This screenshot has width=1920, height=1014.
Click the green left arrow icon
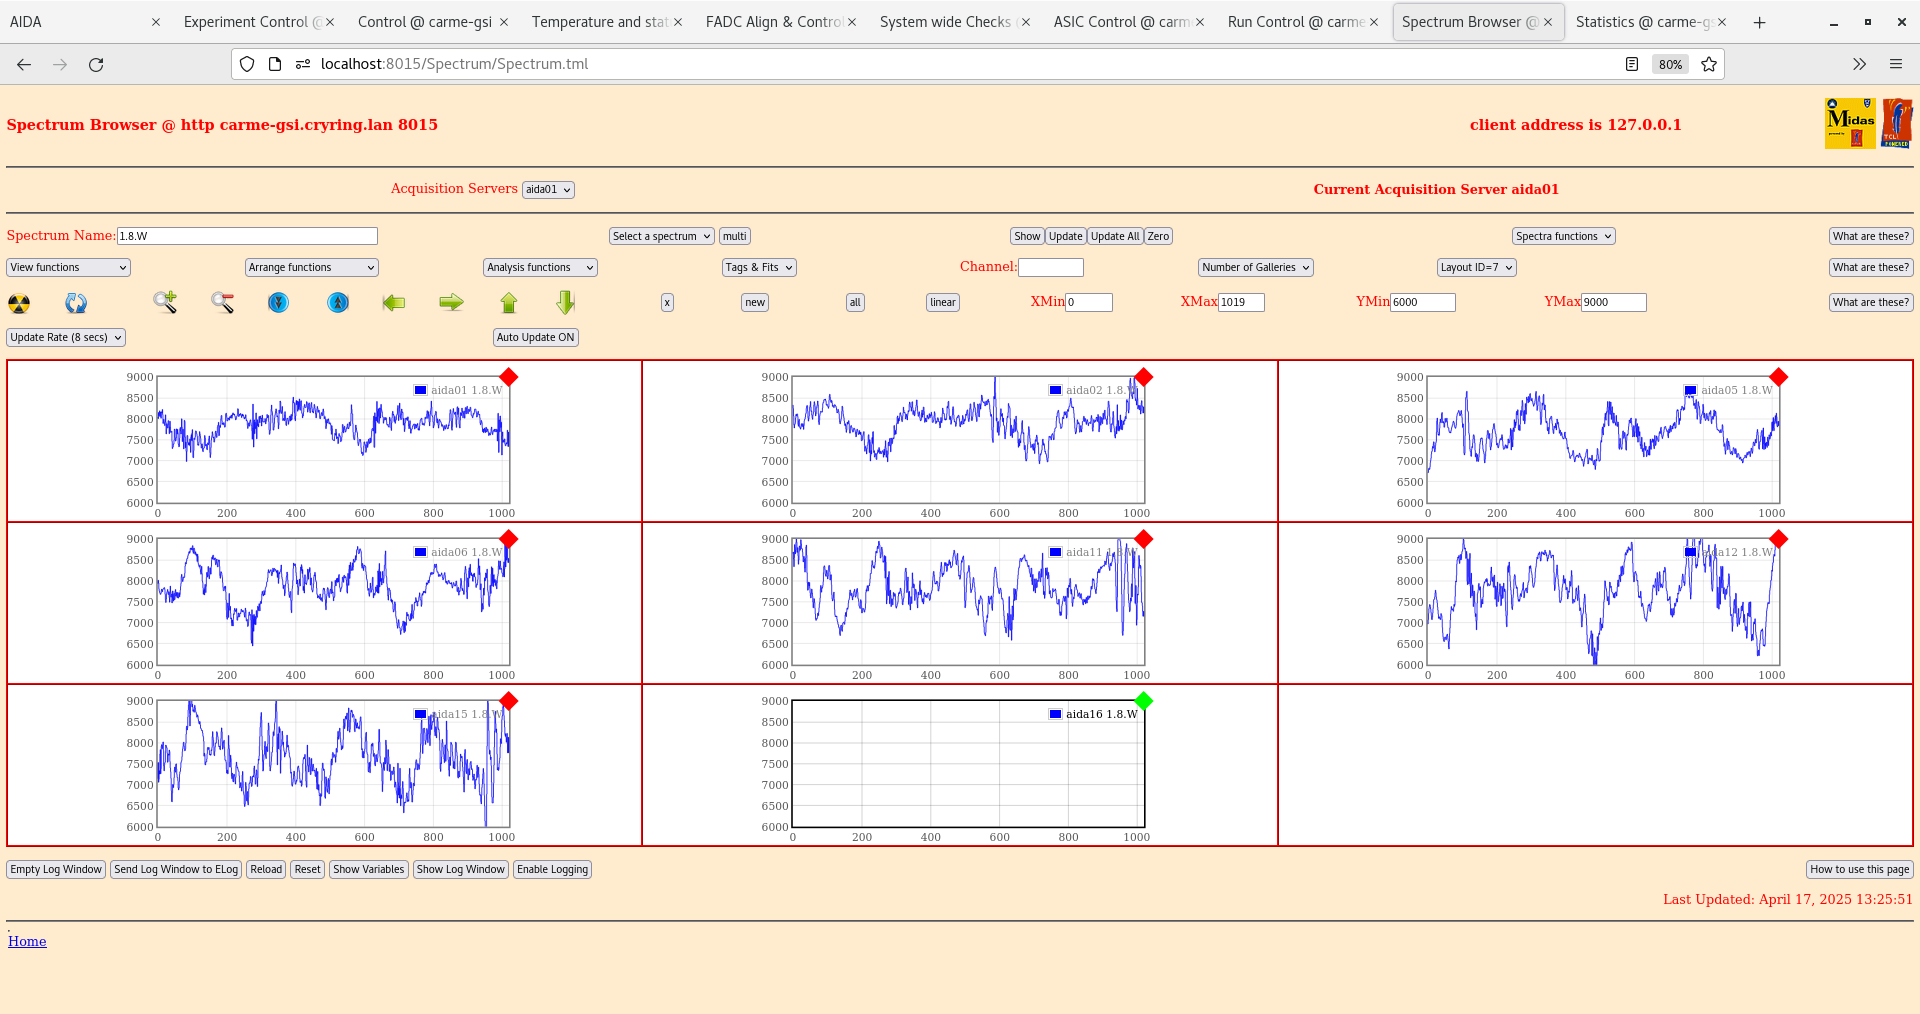tap(394, 302)
